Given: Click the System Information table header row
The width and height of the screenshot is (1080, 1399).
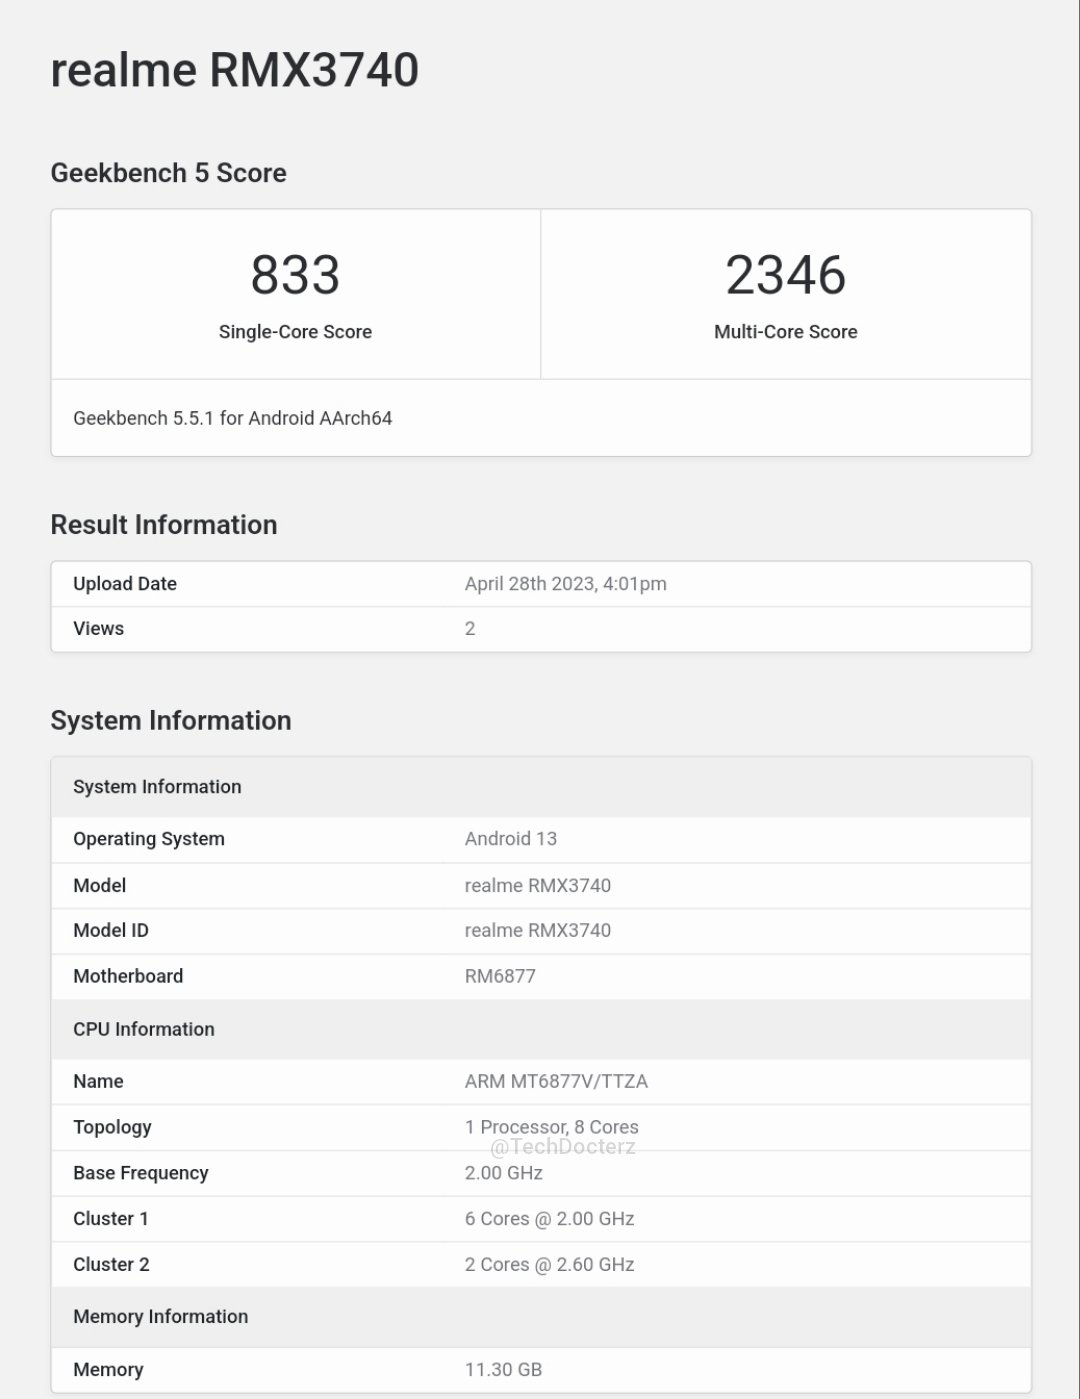Looking at the screenshot, I should [x=541, y=787].
